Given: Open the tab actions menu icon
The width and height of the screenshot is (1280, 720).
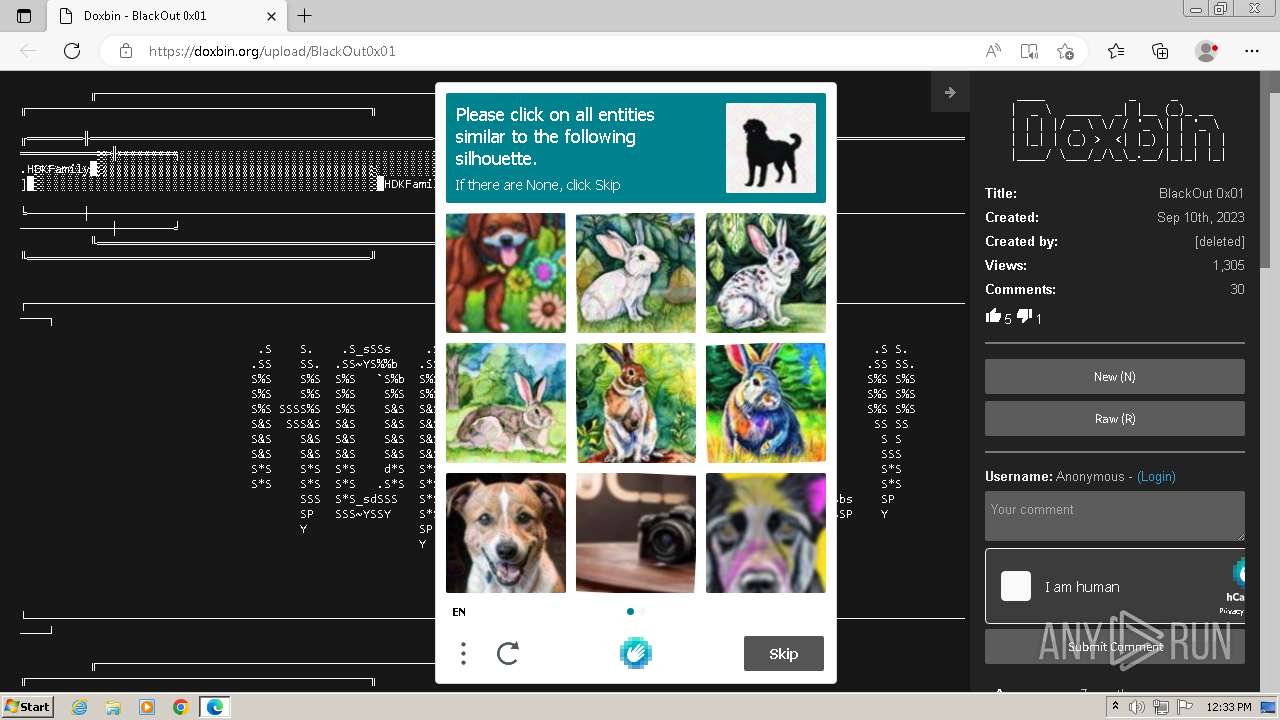Looking at the screenshot, I should coord(24,16).
